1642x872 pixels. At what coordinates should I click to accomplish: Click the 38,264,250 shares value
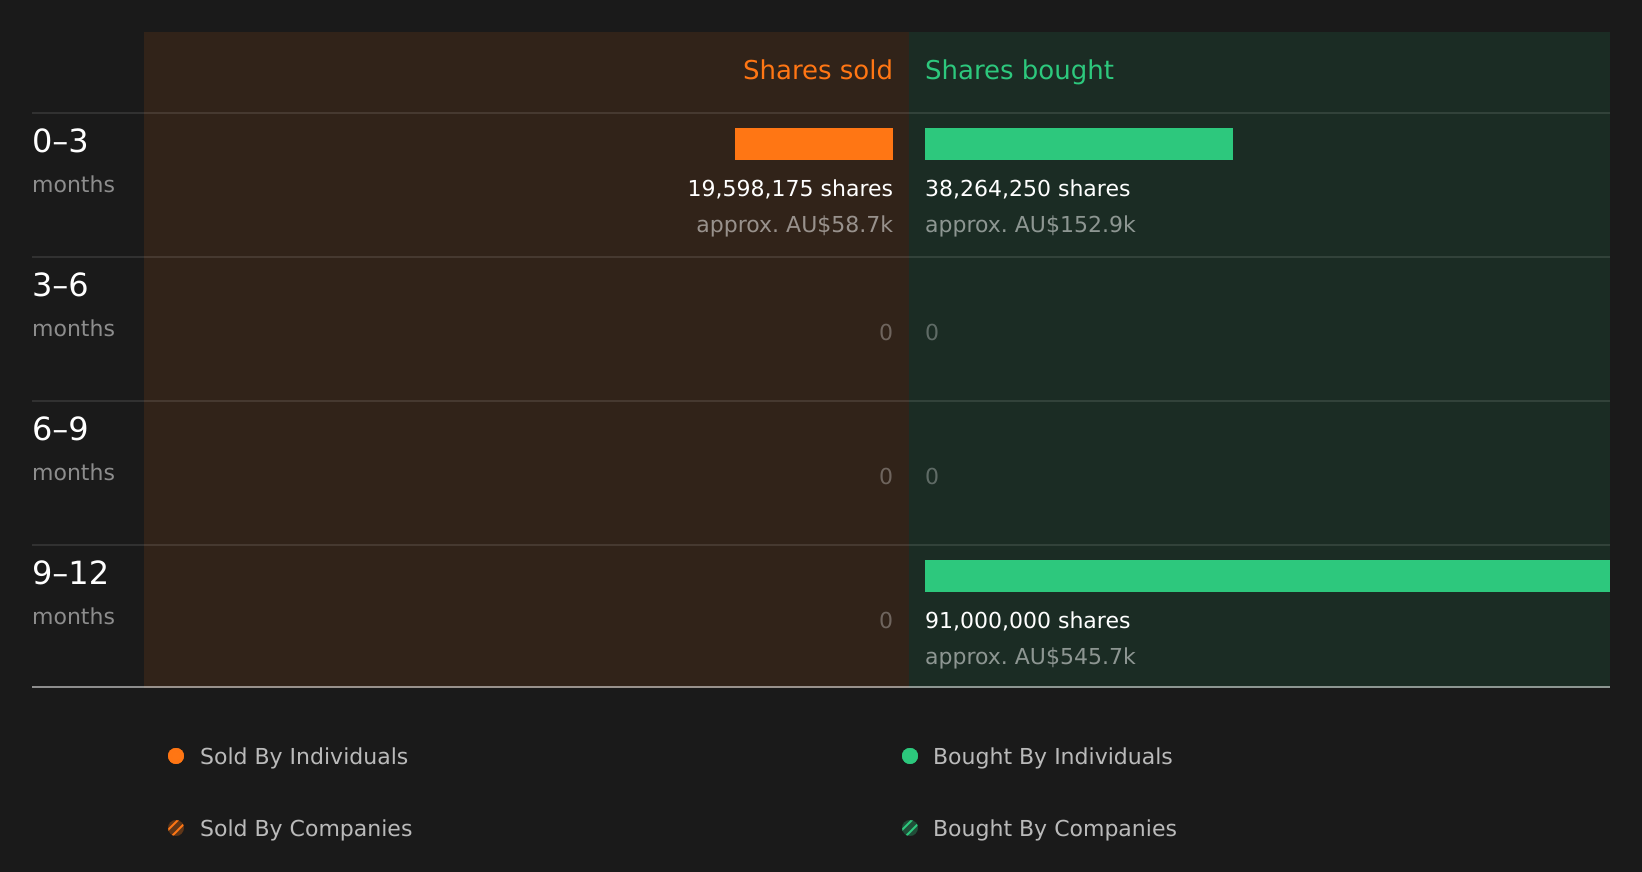pos(1028,189)
